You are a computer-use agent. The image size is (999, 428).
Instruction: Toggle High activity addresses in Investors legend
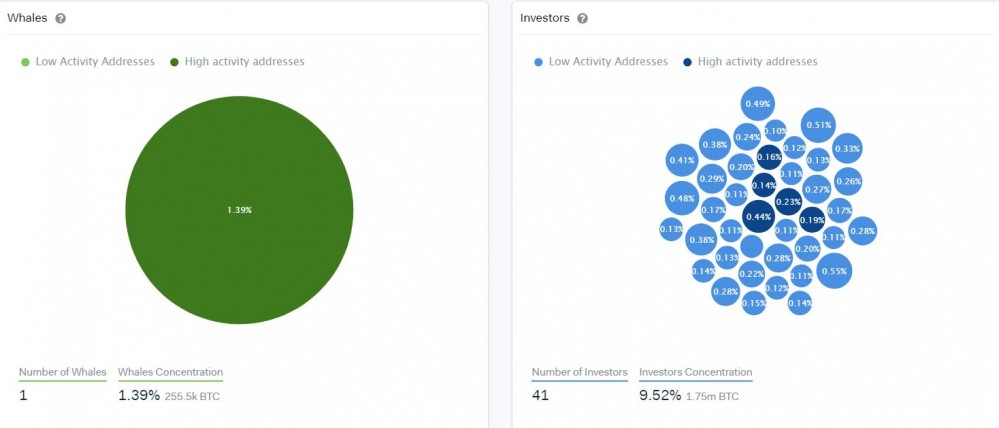(750, 62)
